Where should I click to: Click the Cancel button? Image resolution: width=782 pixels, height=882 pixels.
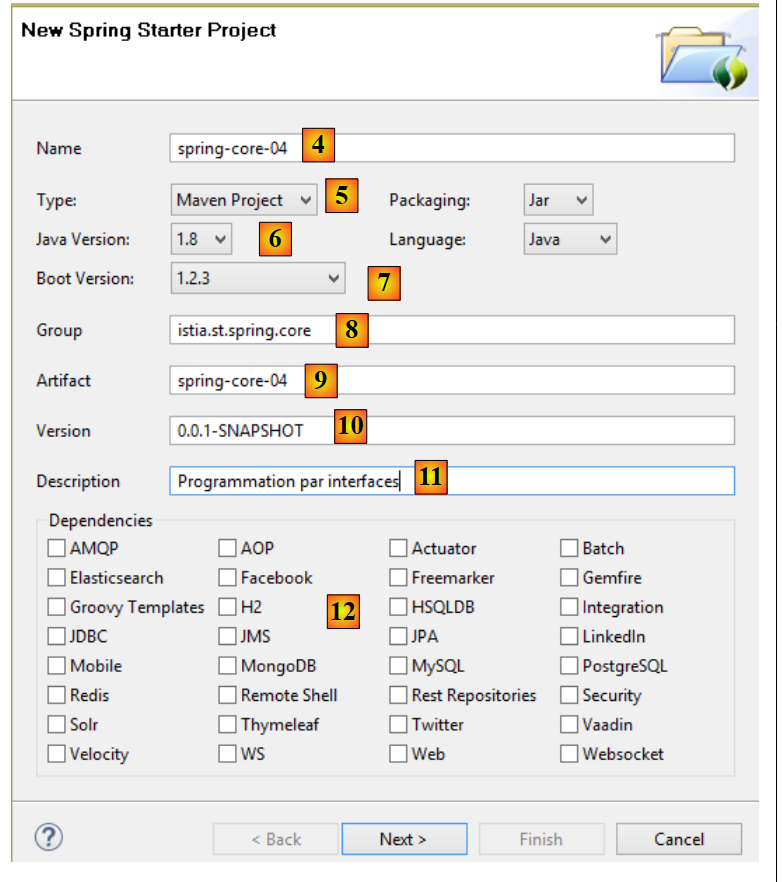(679, 839)
